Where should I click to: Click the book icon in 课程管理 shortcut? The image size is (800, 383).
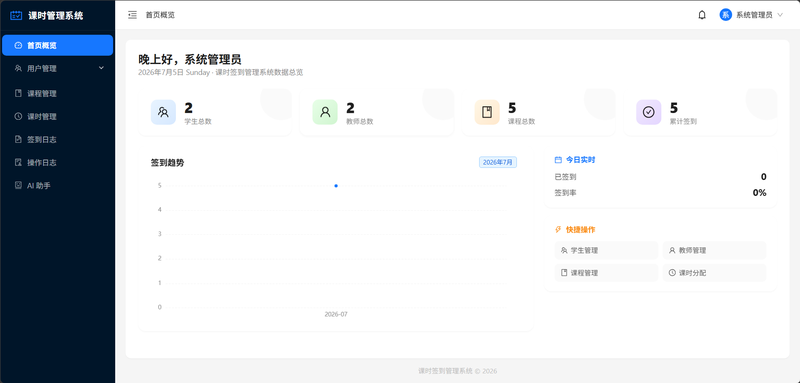tap(564, 273)
